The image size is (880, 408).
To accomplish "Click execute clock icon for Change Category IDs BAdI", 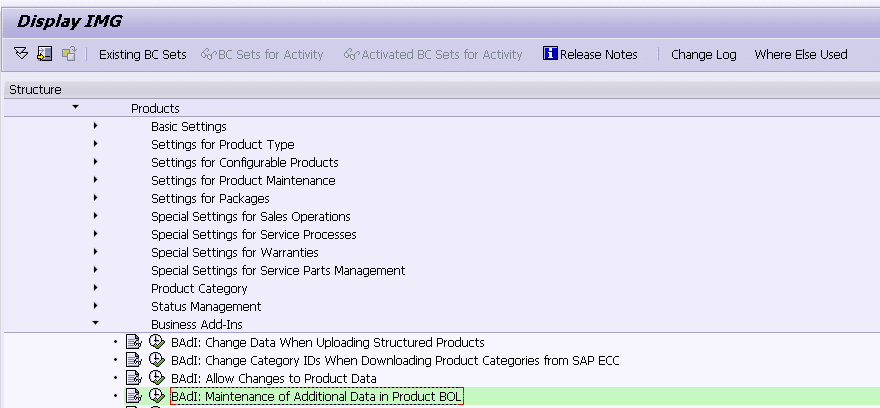I will point(156,361).
